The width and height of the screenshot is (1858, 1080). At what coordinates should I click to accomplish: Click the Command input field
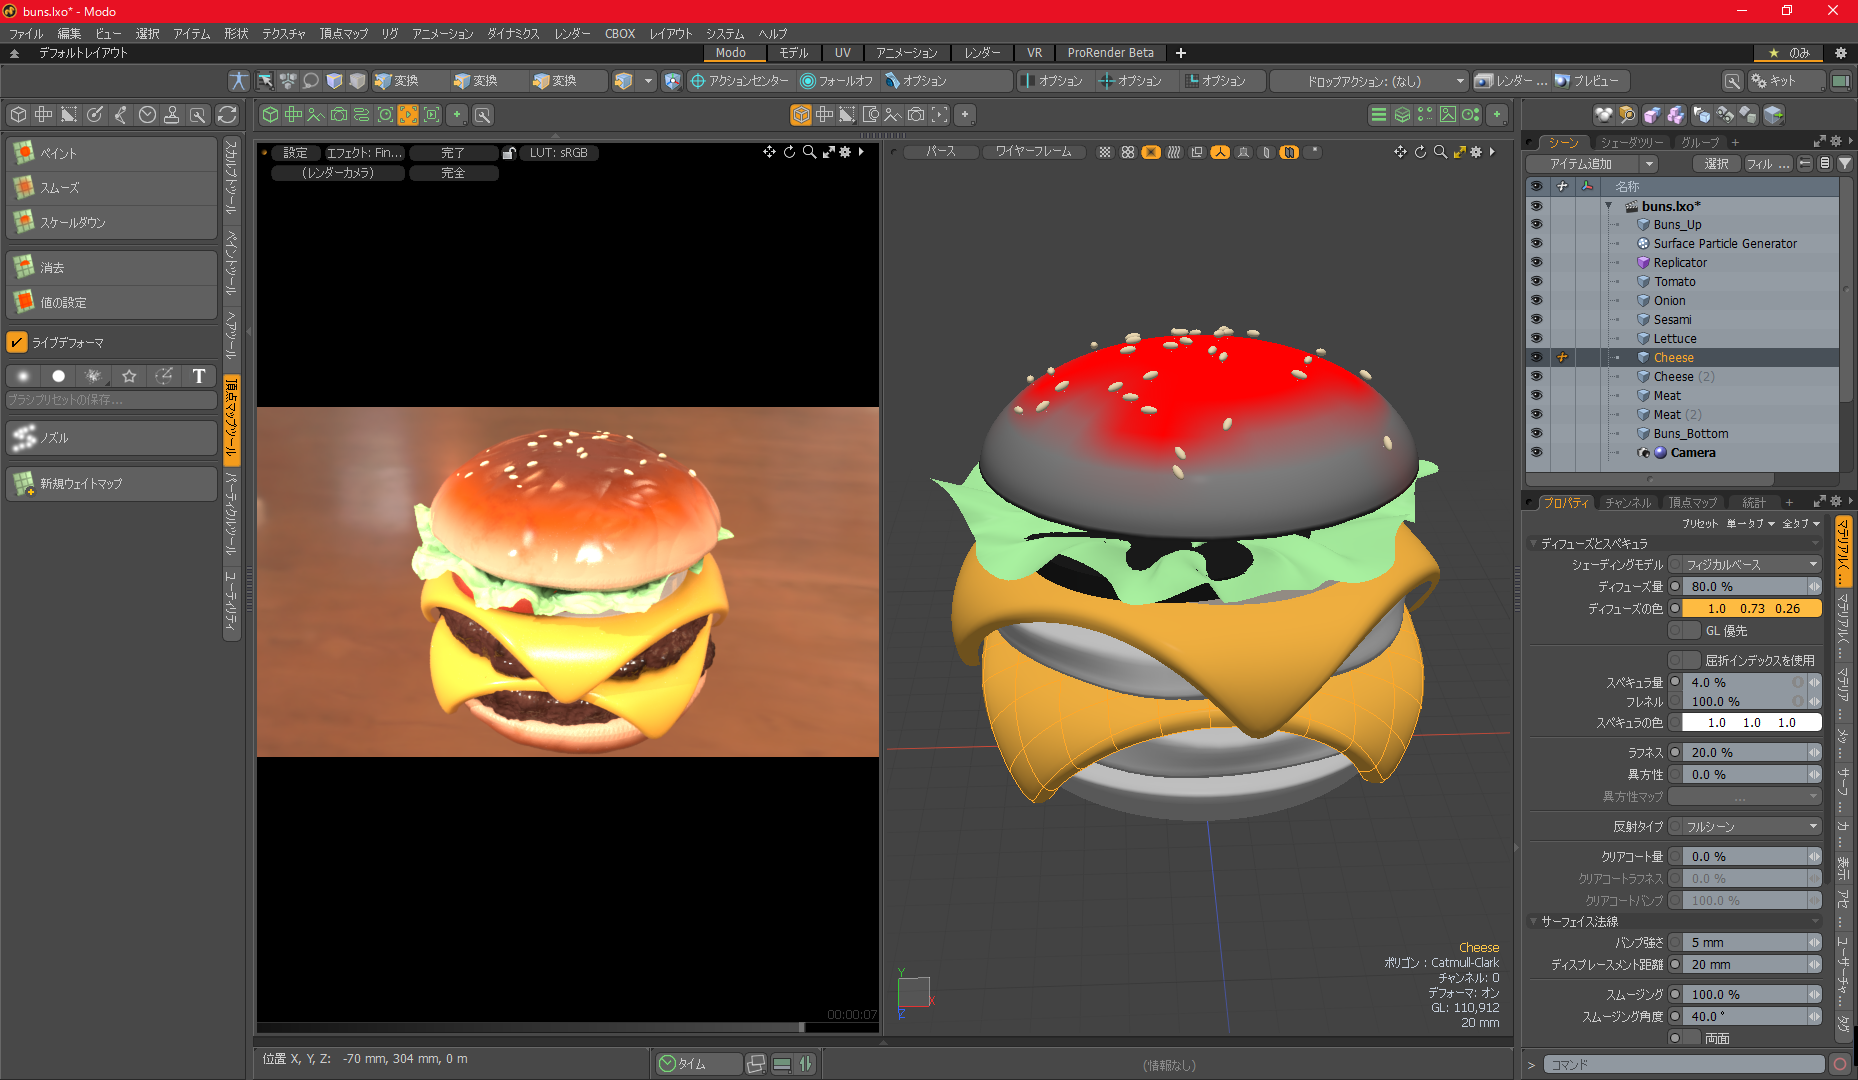pyautogui.click(x=1684, y=1064)
